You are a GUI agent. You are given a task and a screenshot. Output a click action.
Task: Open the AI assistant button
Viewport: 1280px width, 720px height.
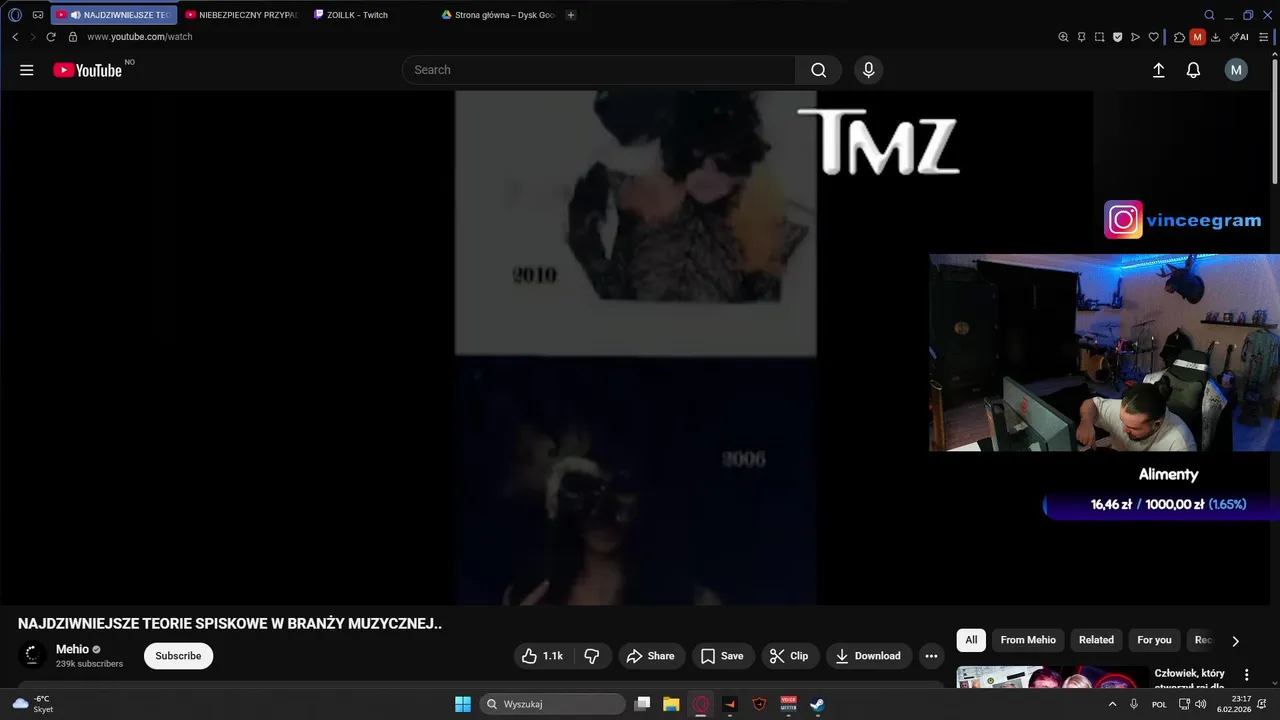point(1238,37)
